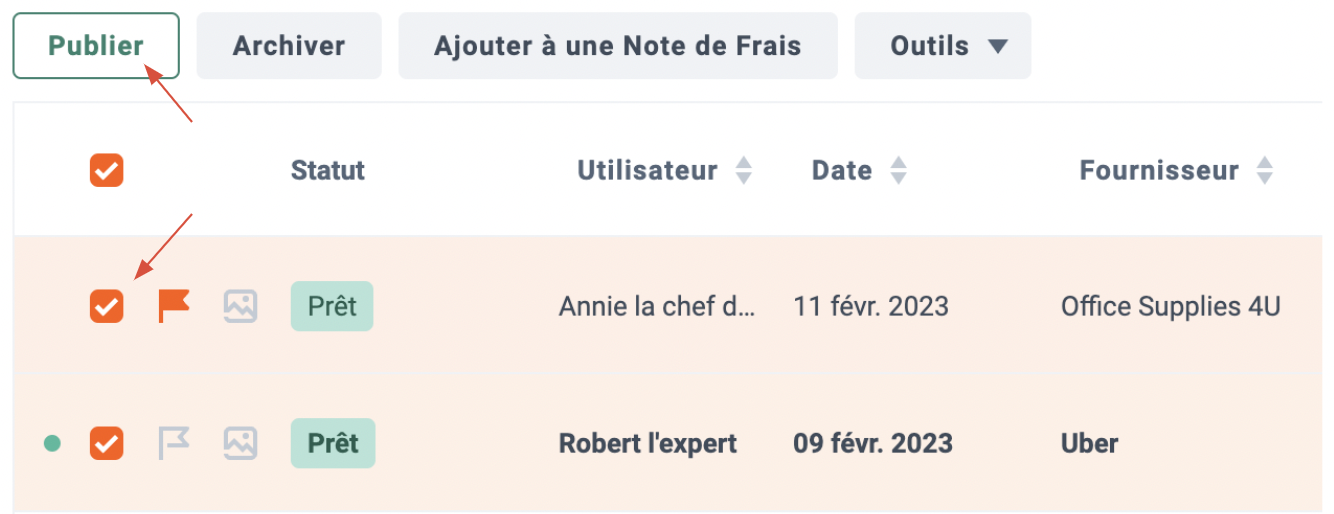Flag the Robert l'expert expense
This screenshot has width=1334, height=514.
pos(174,443)
